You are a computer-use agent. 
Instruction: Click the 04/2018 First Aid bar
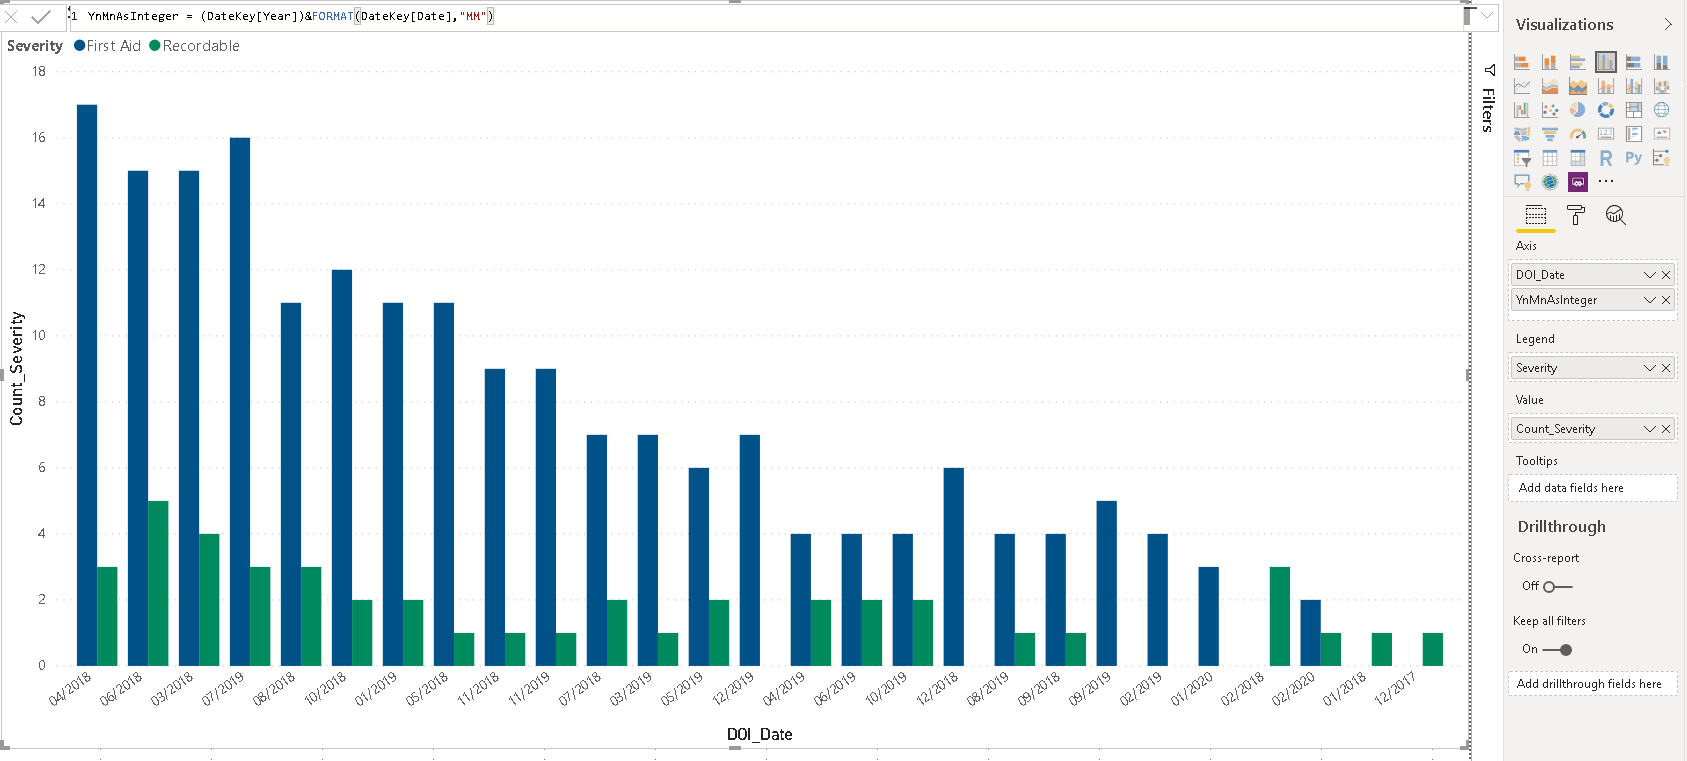[x=87, y=385]
